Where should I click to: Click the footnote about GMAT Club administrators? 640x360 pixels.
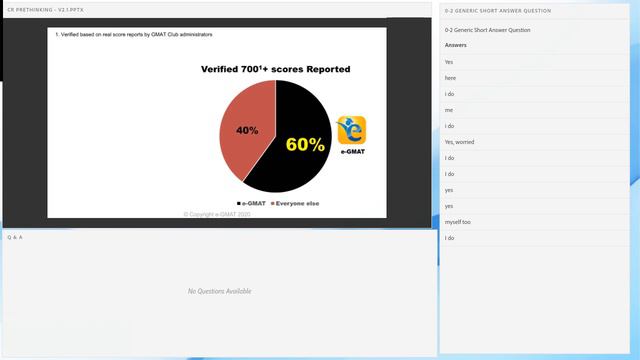[133, 35]
